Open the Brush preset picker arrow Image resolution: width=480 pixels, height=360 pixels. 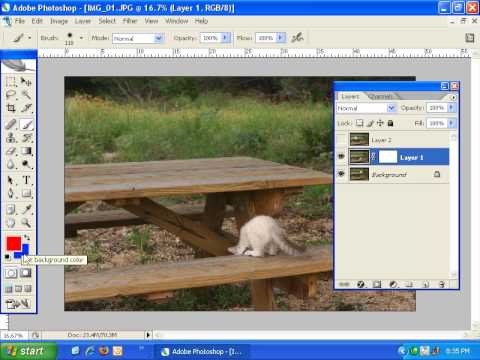pos(81,38)
